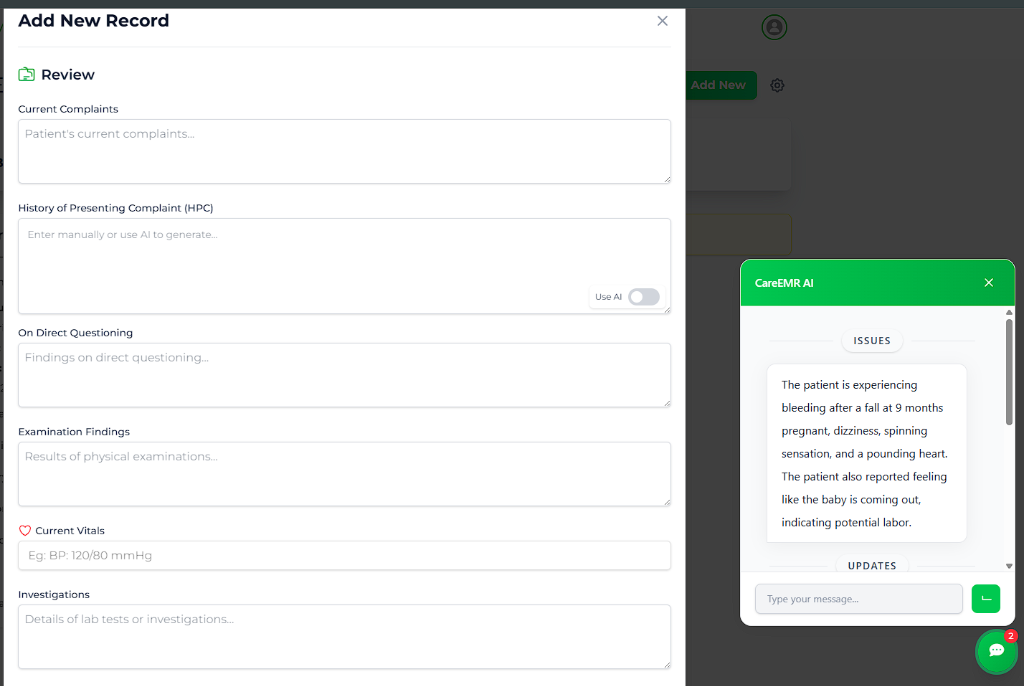Switch to the UPDATES tab

[871, 565]
